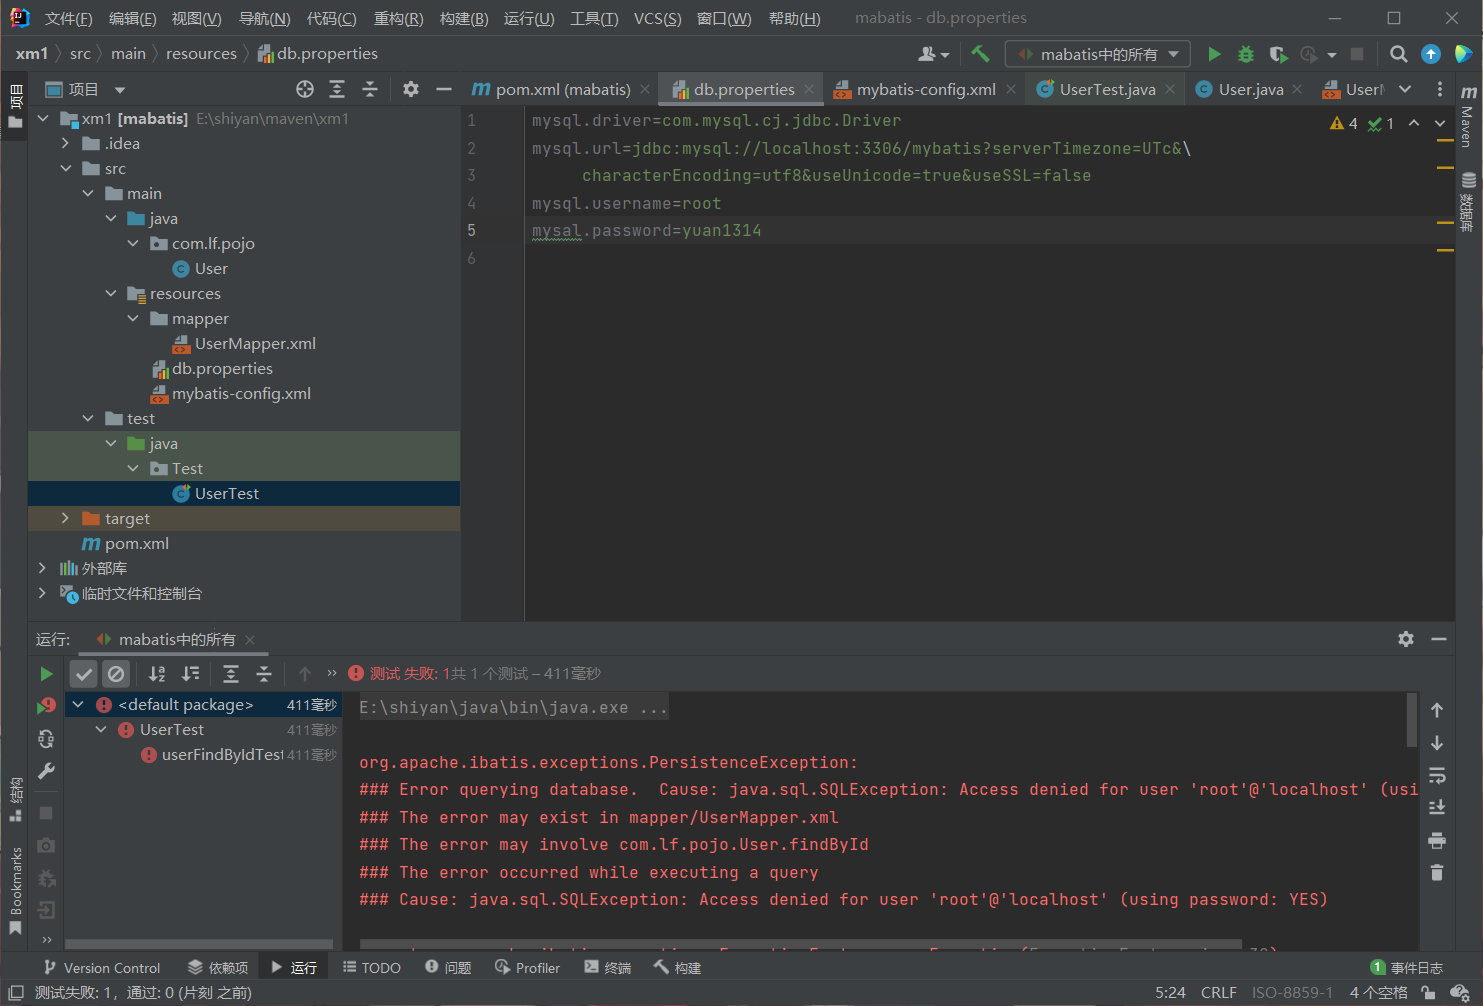This screenshot has height=1006, width=1483.
Task: Collapse the mapper folder
Action: click(133, 318)
